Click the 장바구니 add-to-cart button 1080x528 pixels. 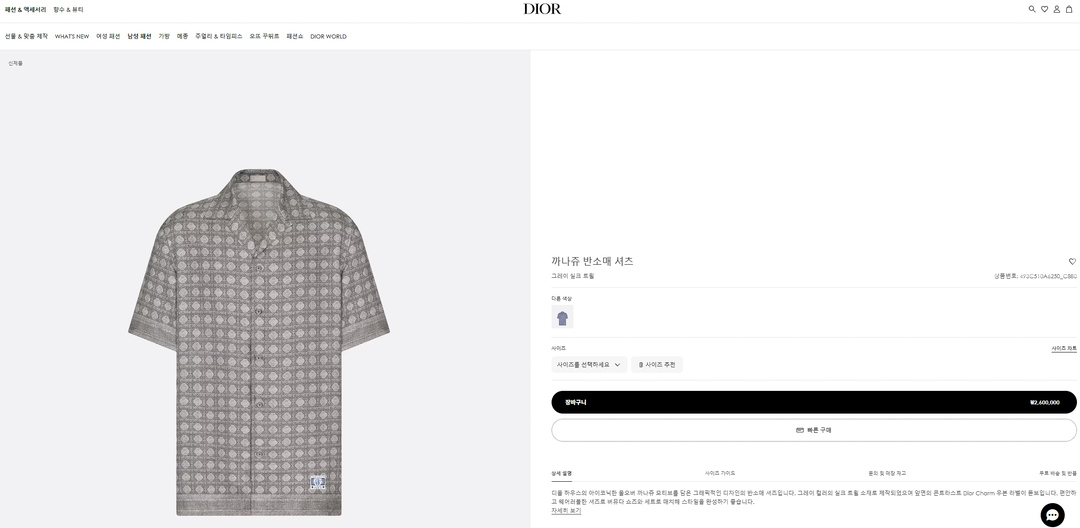pos(814,402)
